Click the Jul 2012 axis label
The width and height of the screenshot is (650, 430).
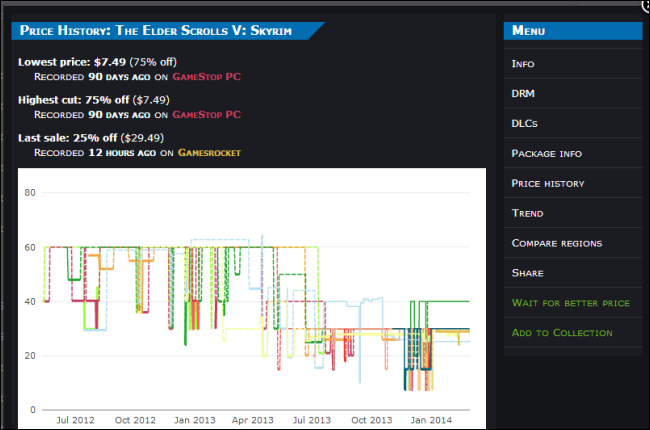[x=75, y=420]
